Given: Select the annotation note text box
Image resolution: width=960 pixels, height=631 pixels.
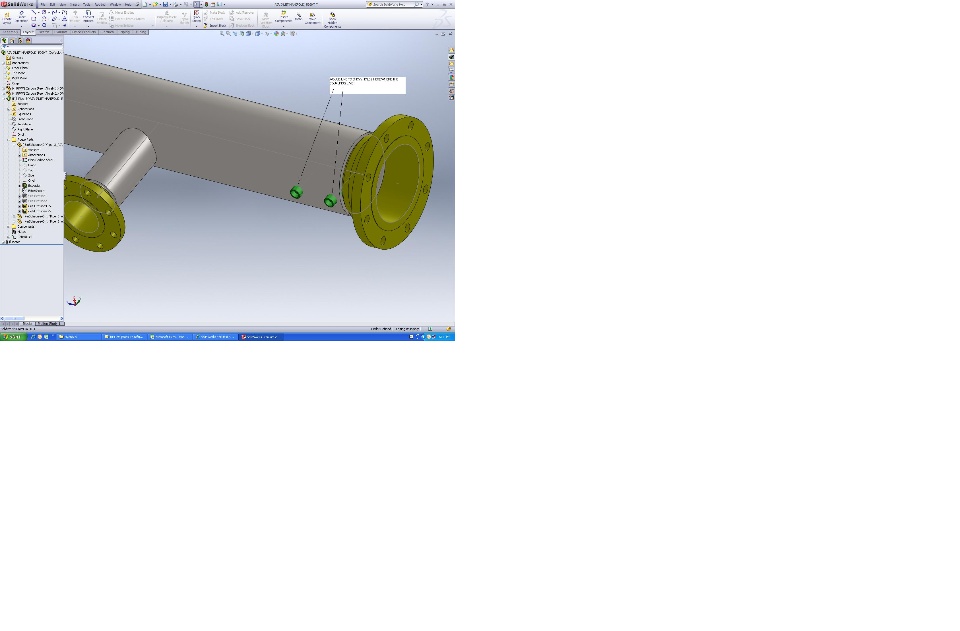Looking at the screenshot, I should 367,85.
